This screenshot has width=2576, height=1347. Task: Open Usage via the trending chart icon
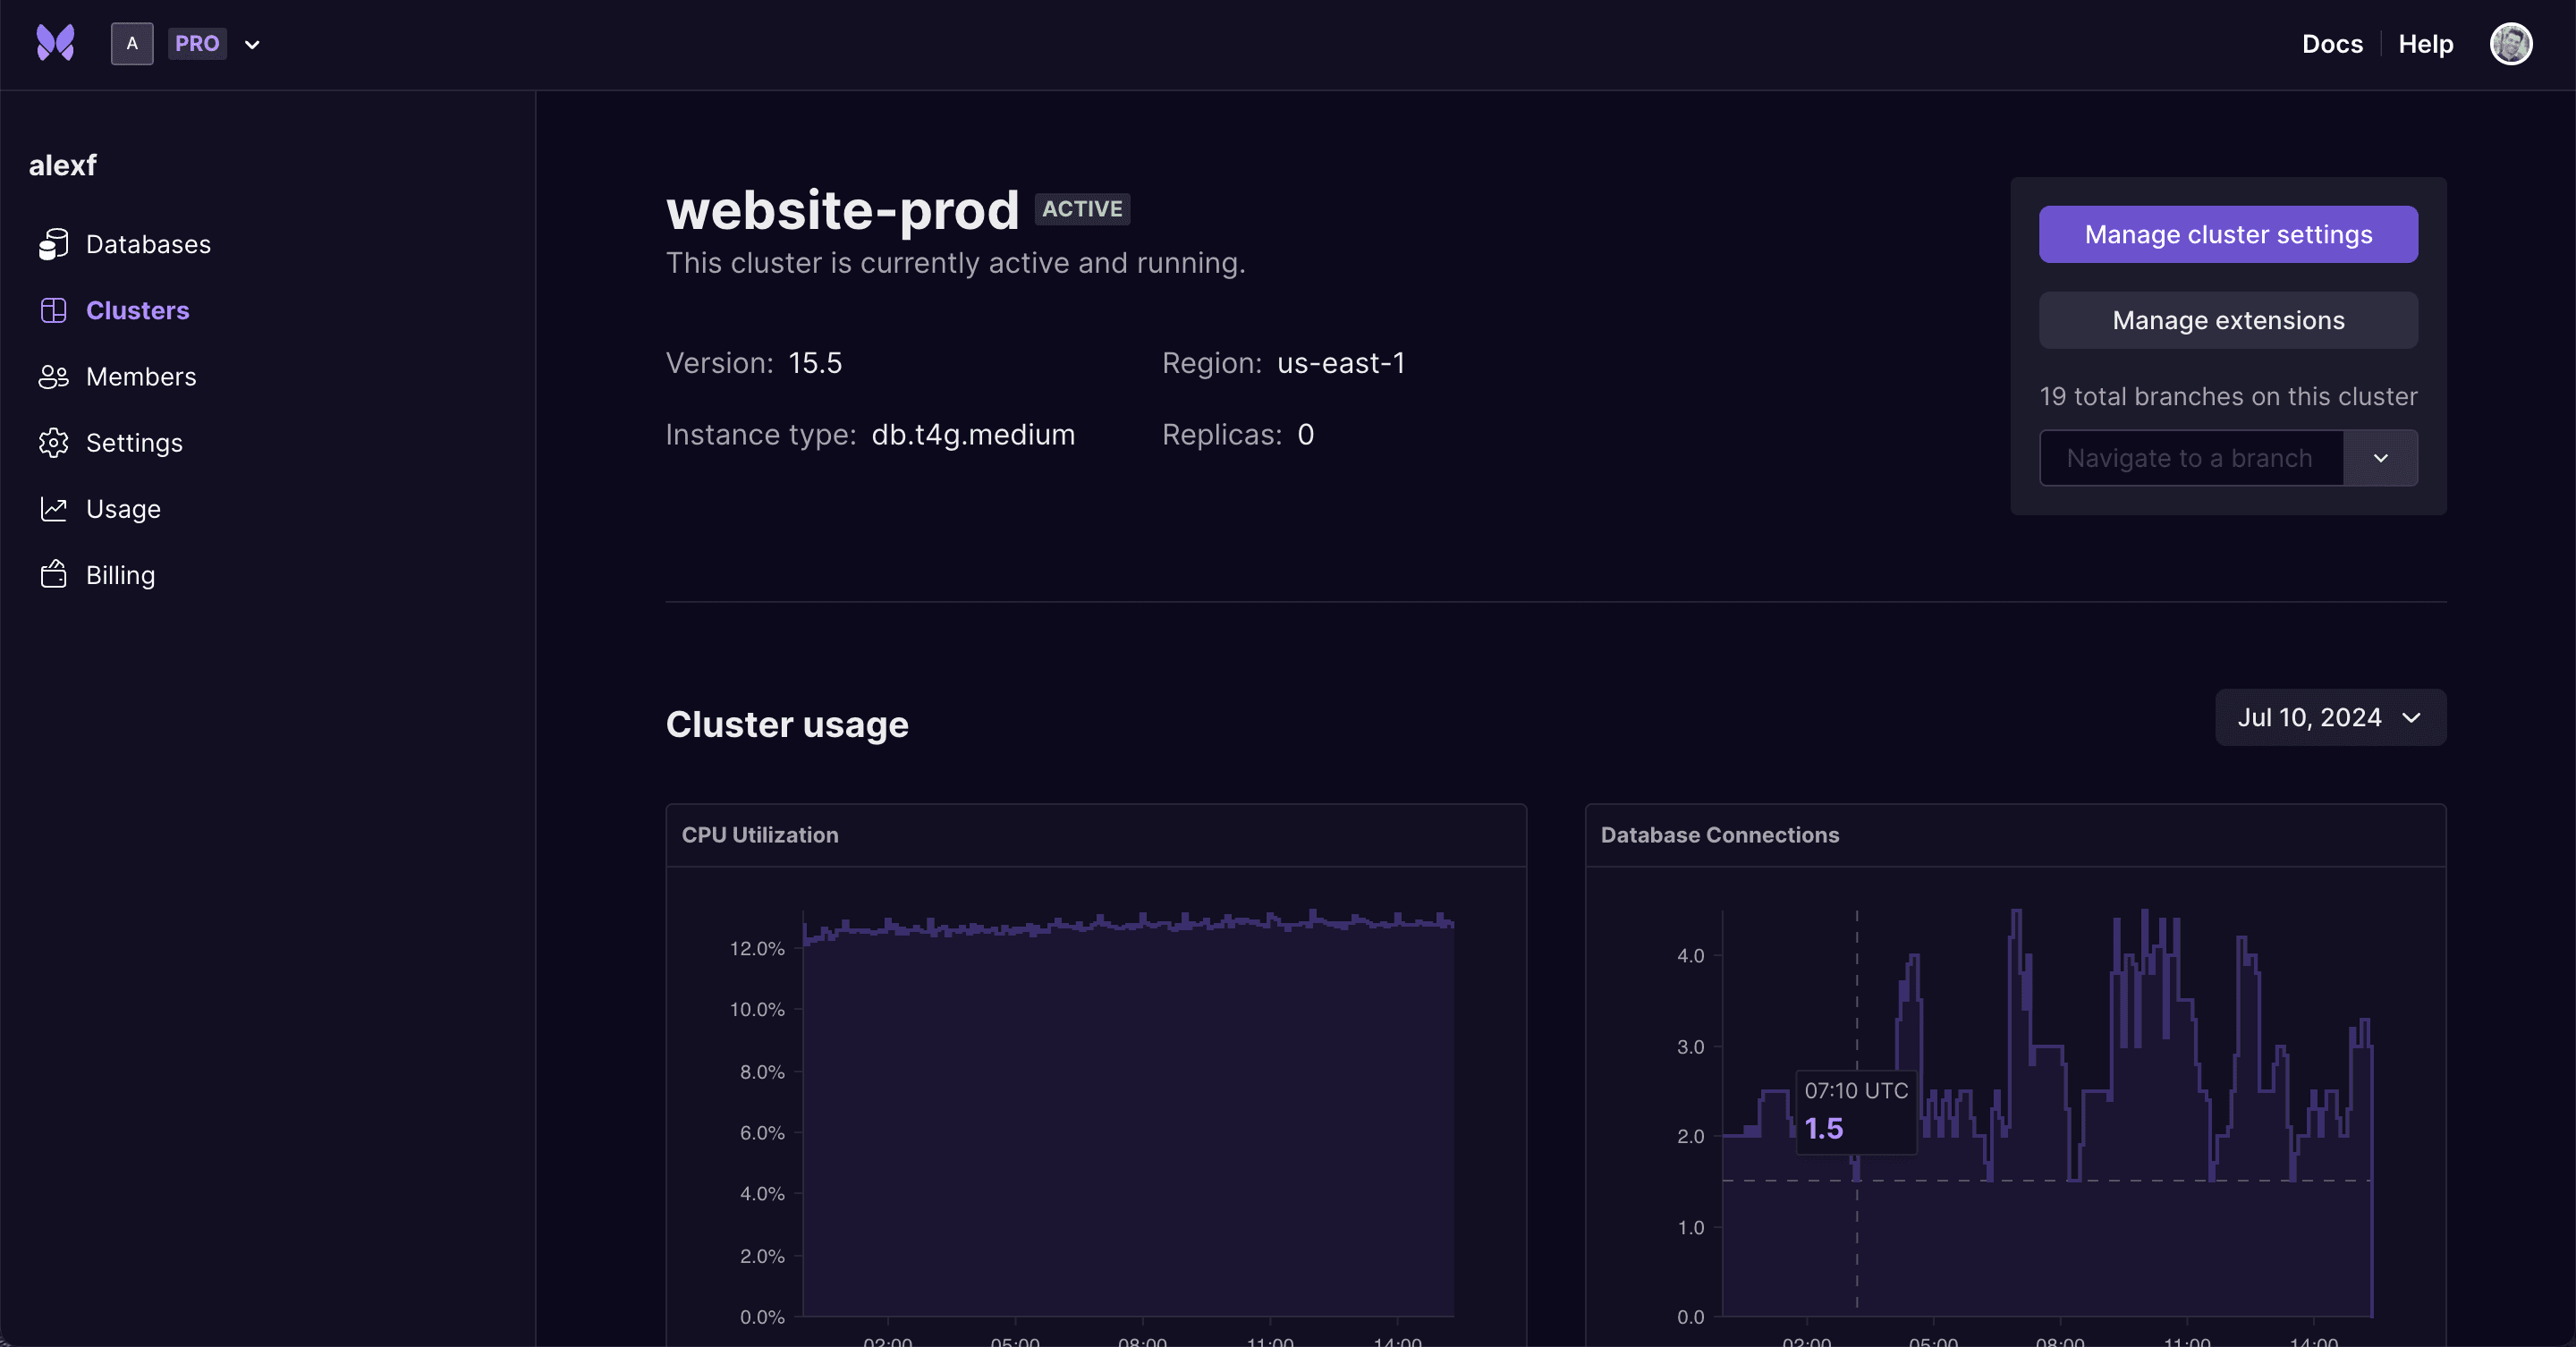(x=55, y=508)
